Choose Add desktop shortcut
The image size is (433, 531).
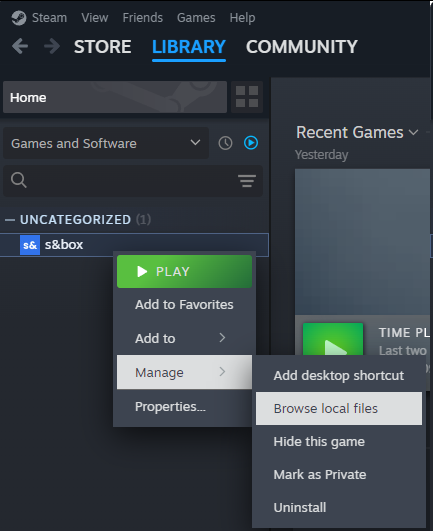coord(339,375)
